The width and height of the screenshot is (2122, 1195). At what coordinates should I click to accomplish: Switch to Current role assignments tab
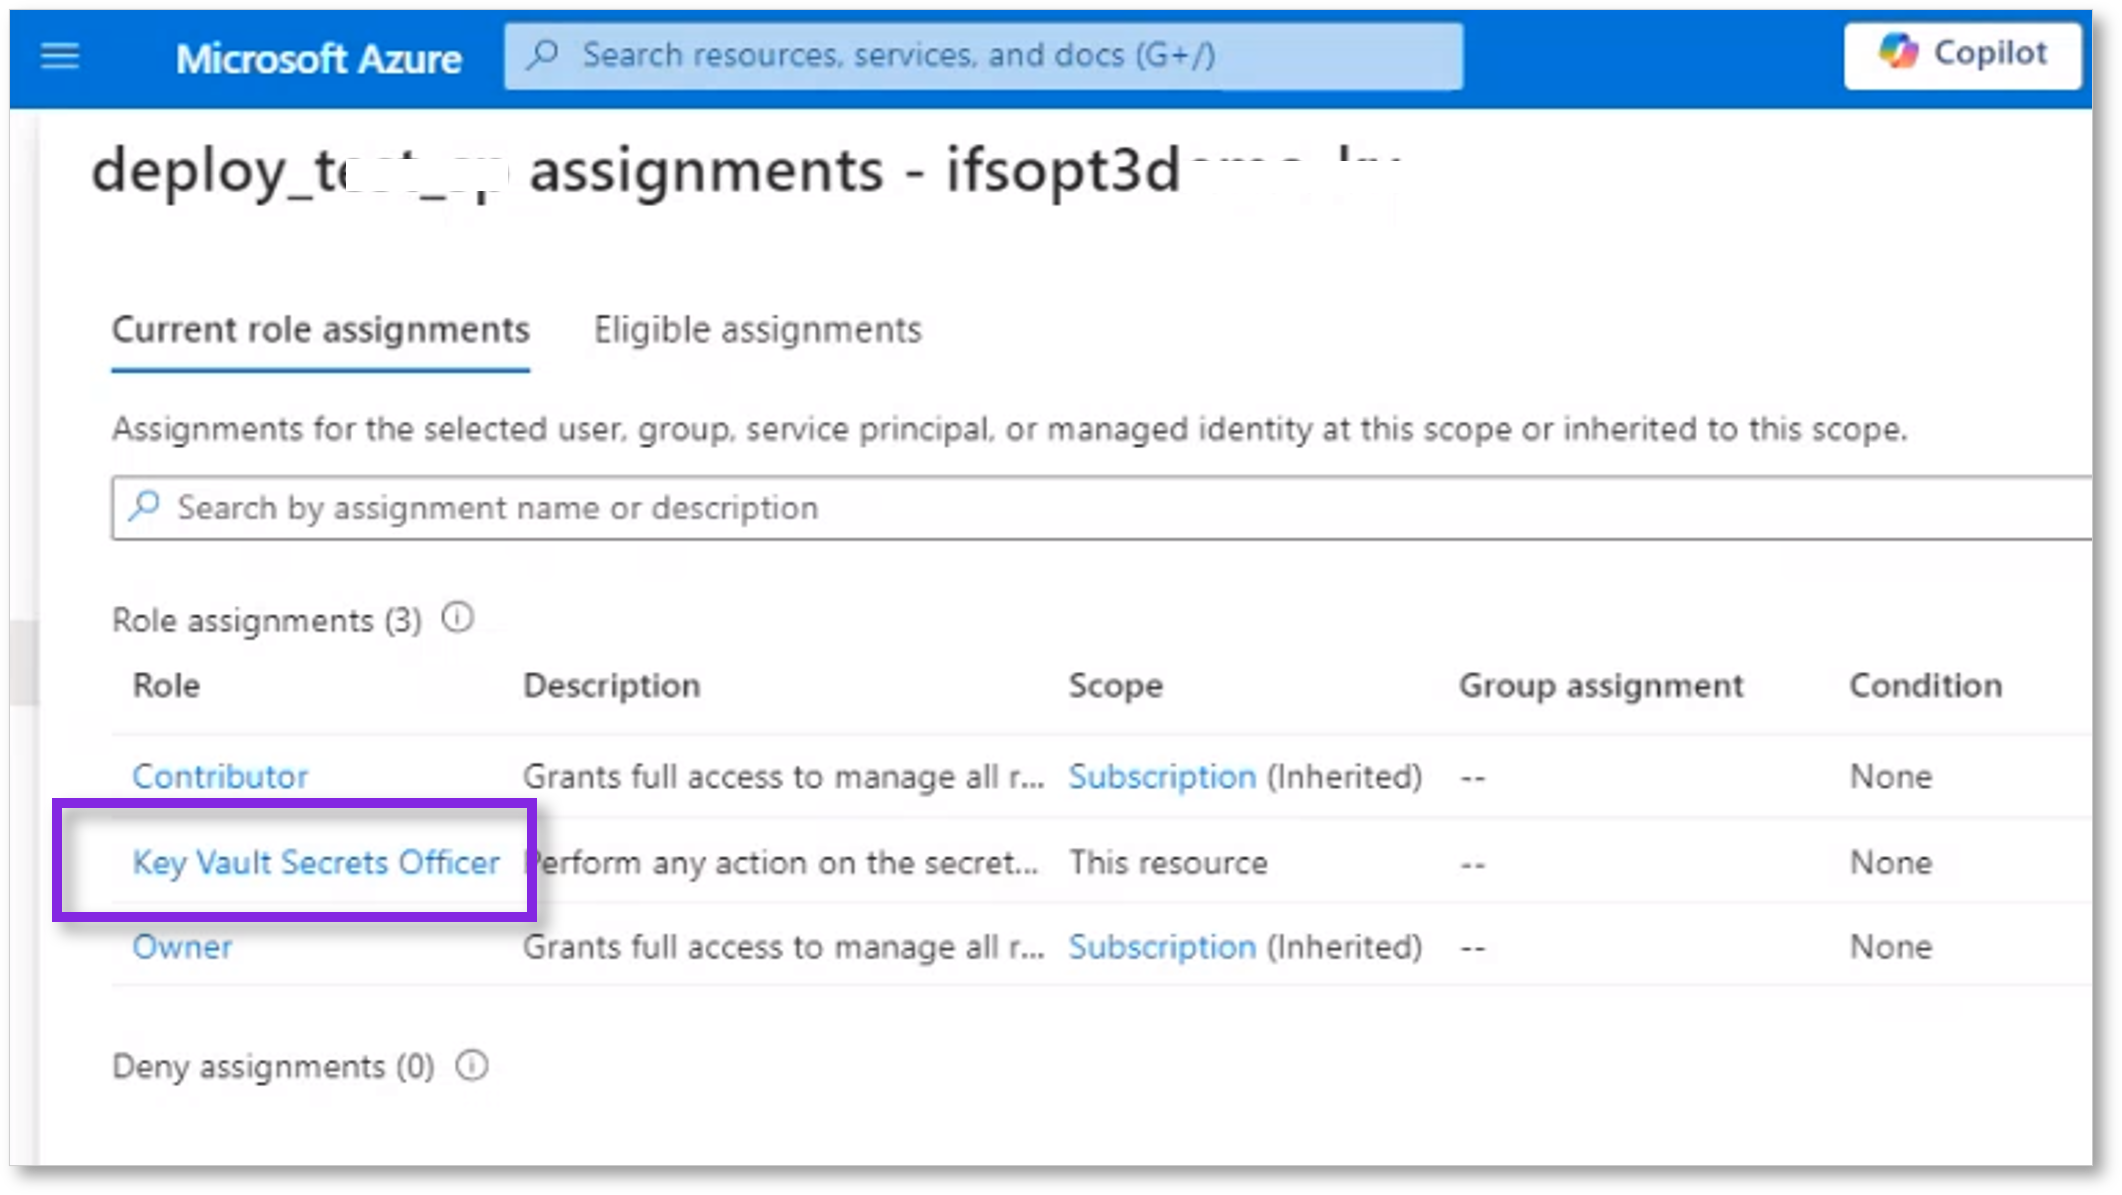tap(320, 330)
